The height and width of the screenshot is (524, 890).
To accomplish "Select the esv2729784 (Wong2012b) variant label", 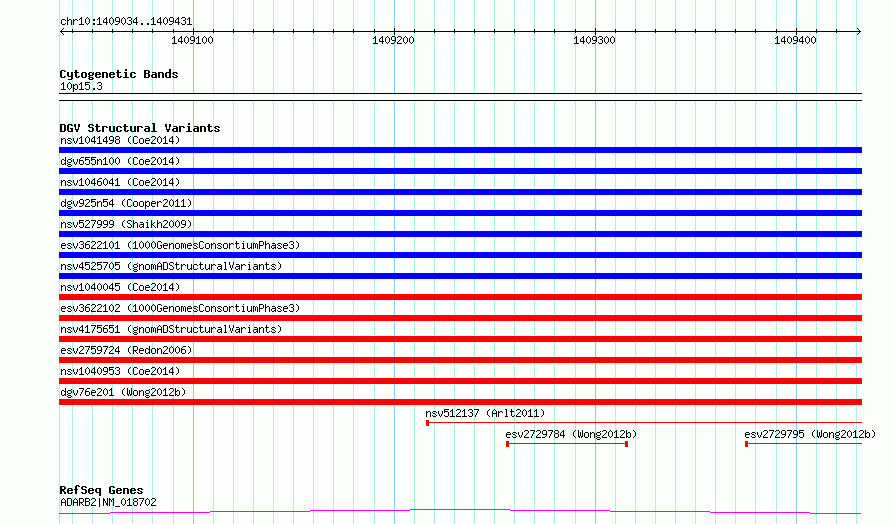I will point(571,434).
